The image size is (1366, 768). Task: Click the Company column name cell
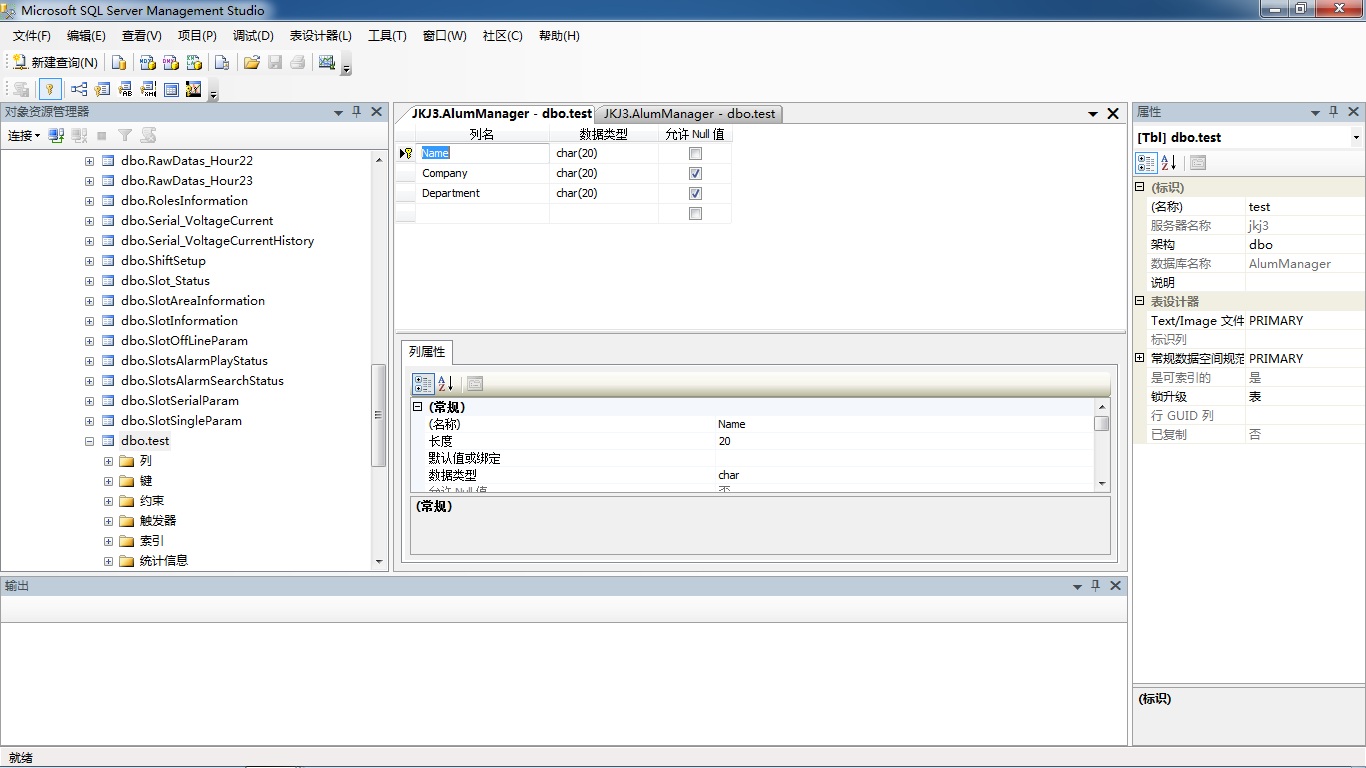tap(482, 173)
